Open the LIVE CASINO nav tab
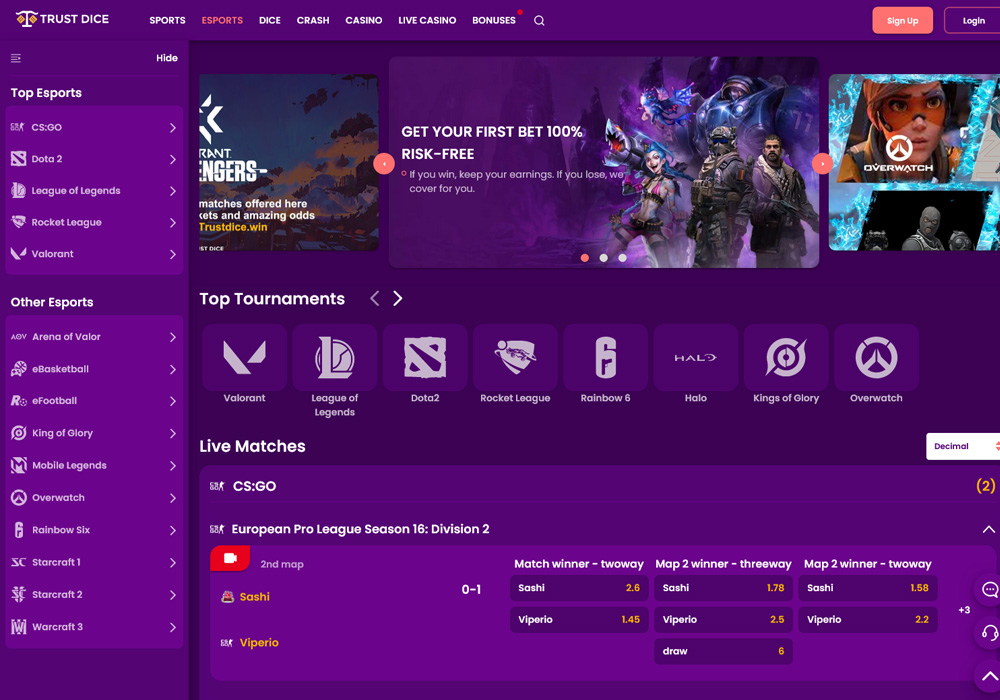The height and width of the screenshot is (700, 1000). point(427,20)
